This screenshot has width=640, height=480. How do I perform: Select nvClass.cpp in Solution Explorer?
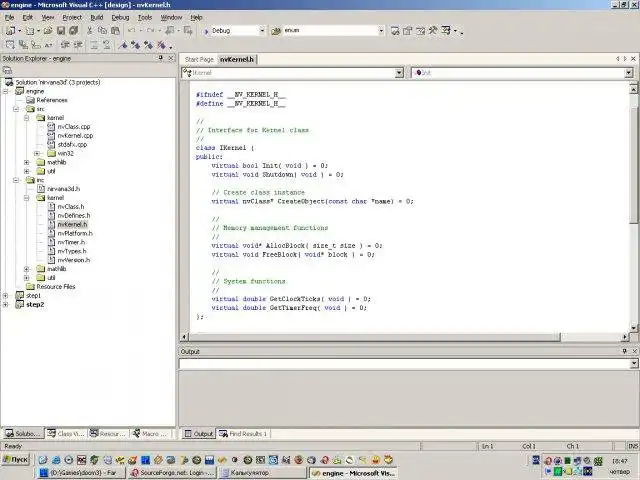pos(73,127)
